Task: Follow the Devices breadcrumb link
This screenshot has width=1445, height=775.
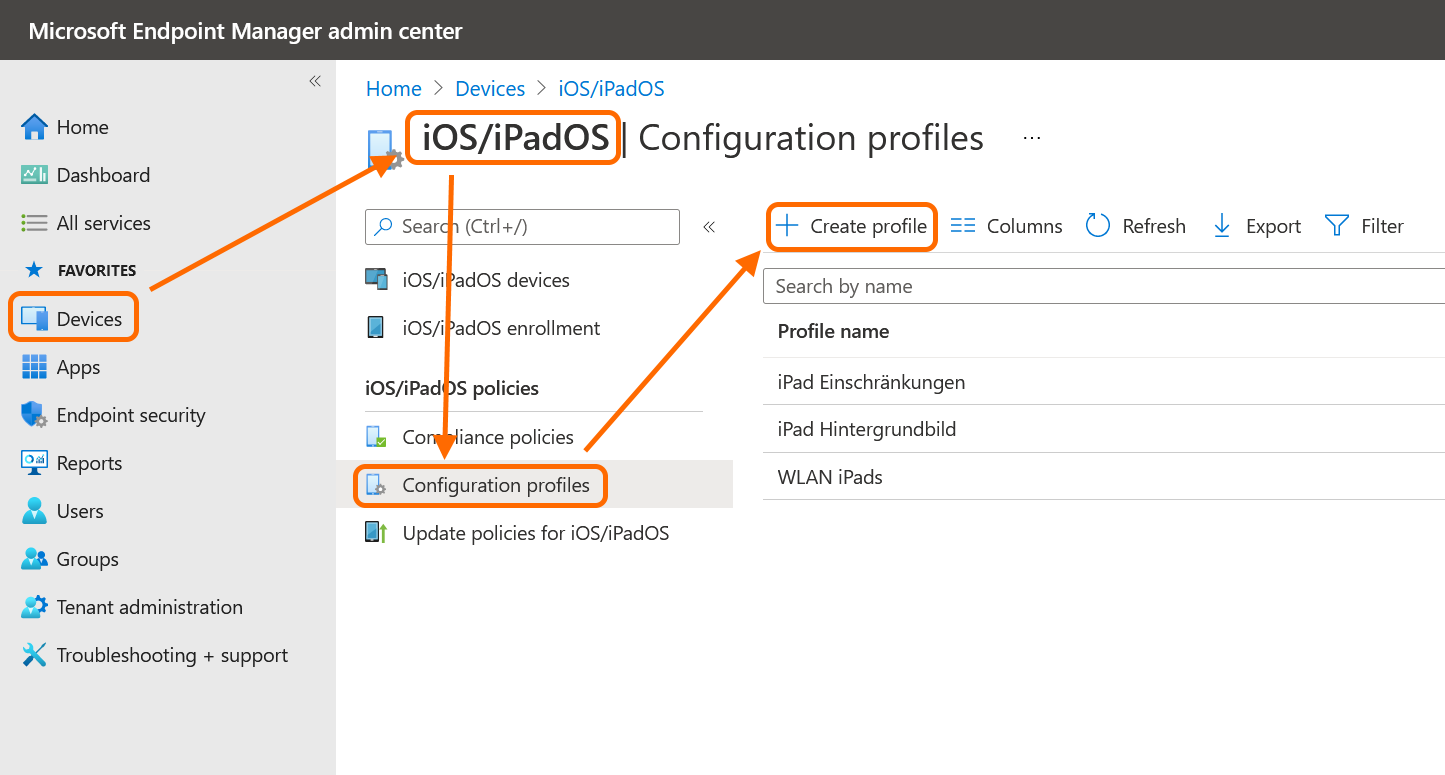Action: click(x=490, y=89)
